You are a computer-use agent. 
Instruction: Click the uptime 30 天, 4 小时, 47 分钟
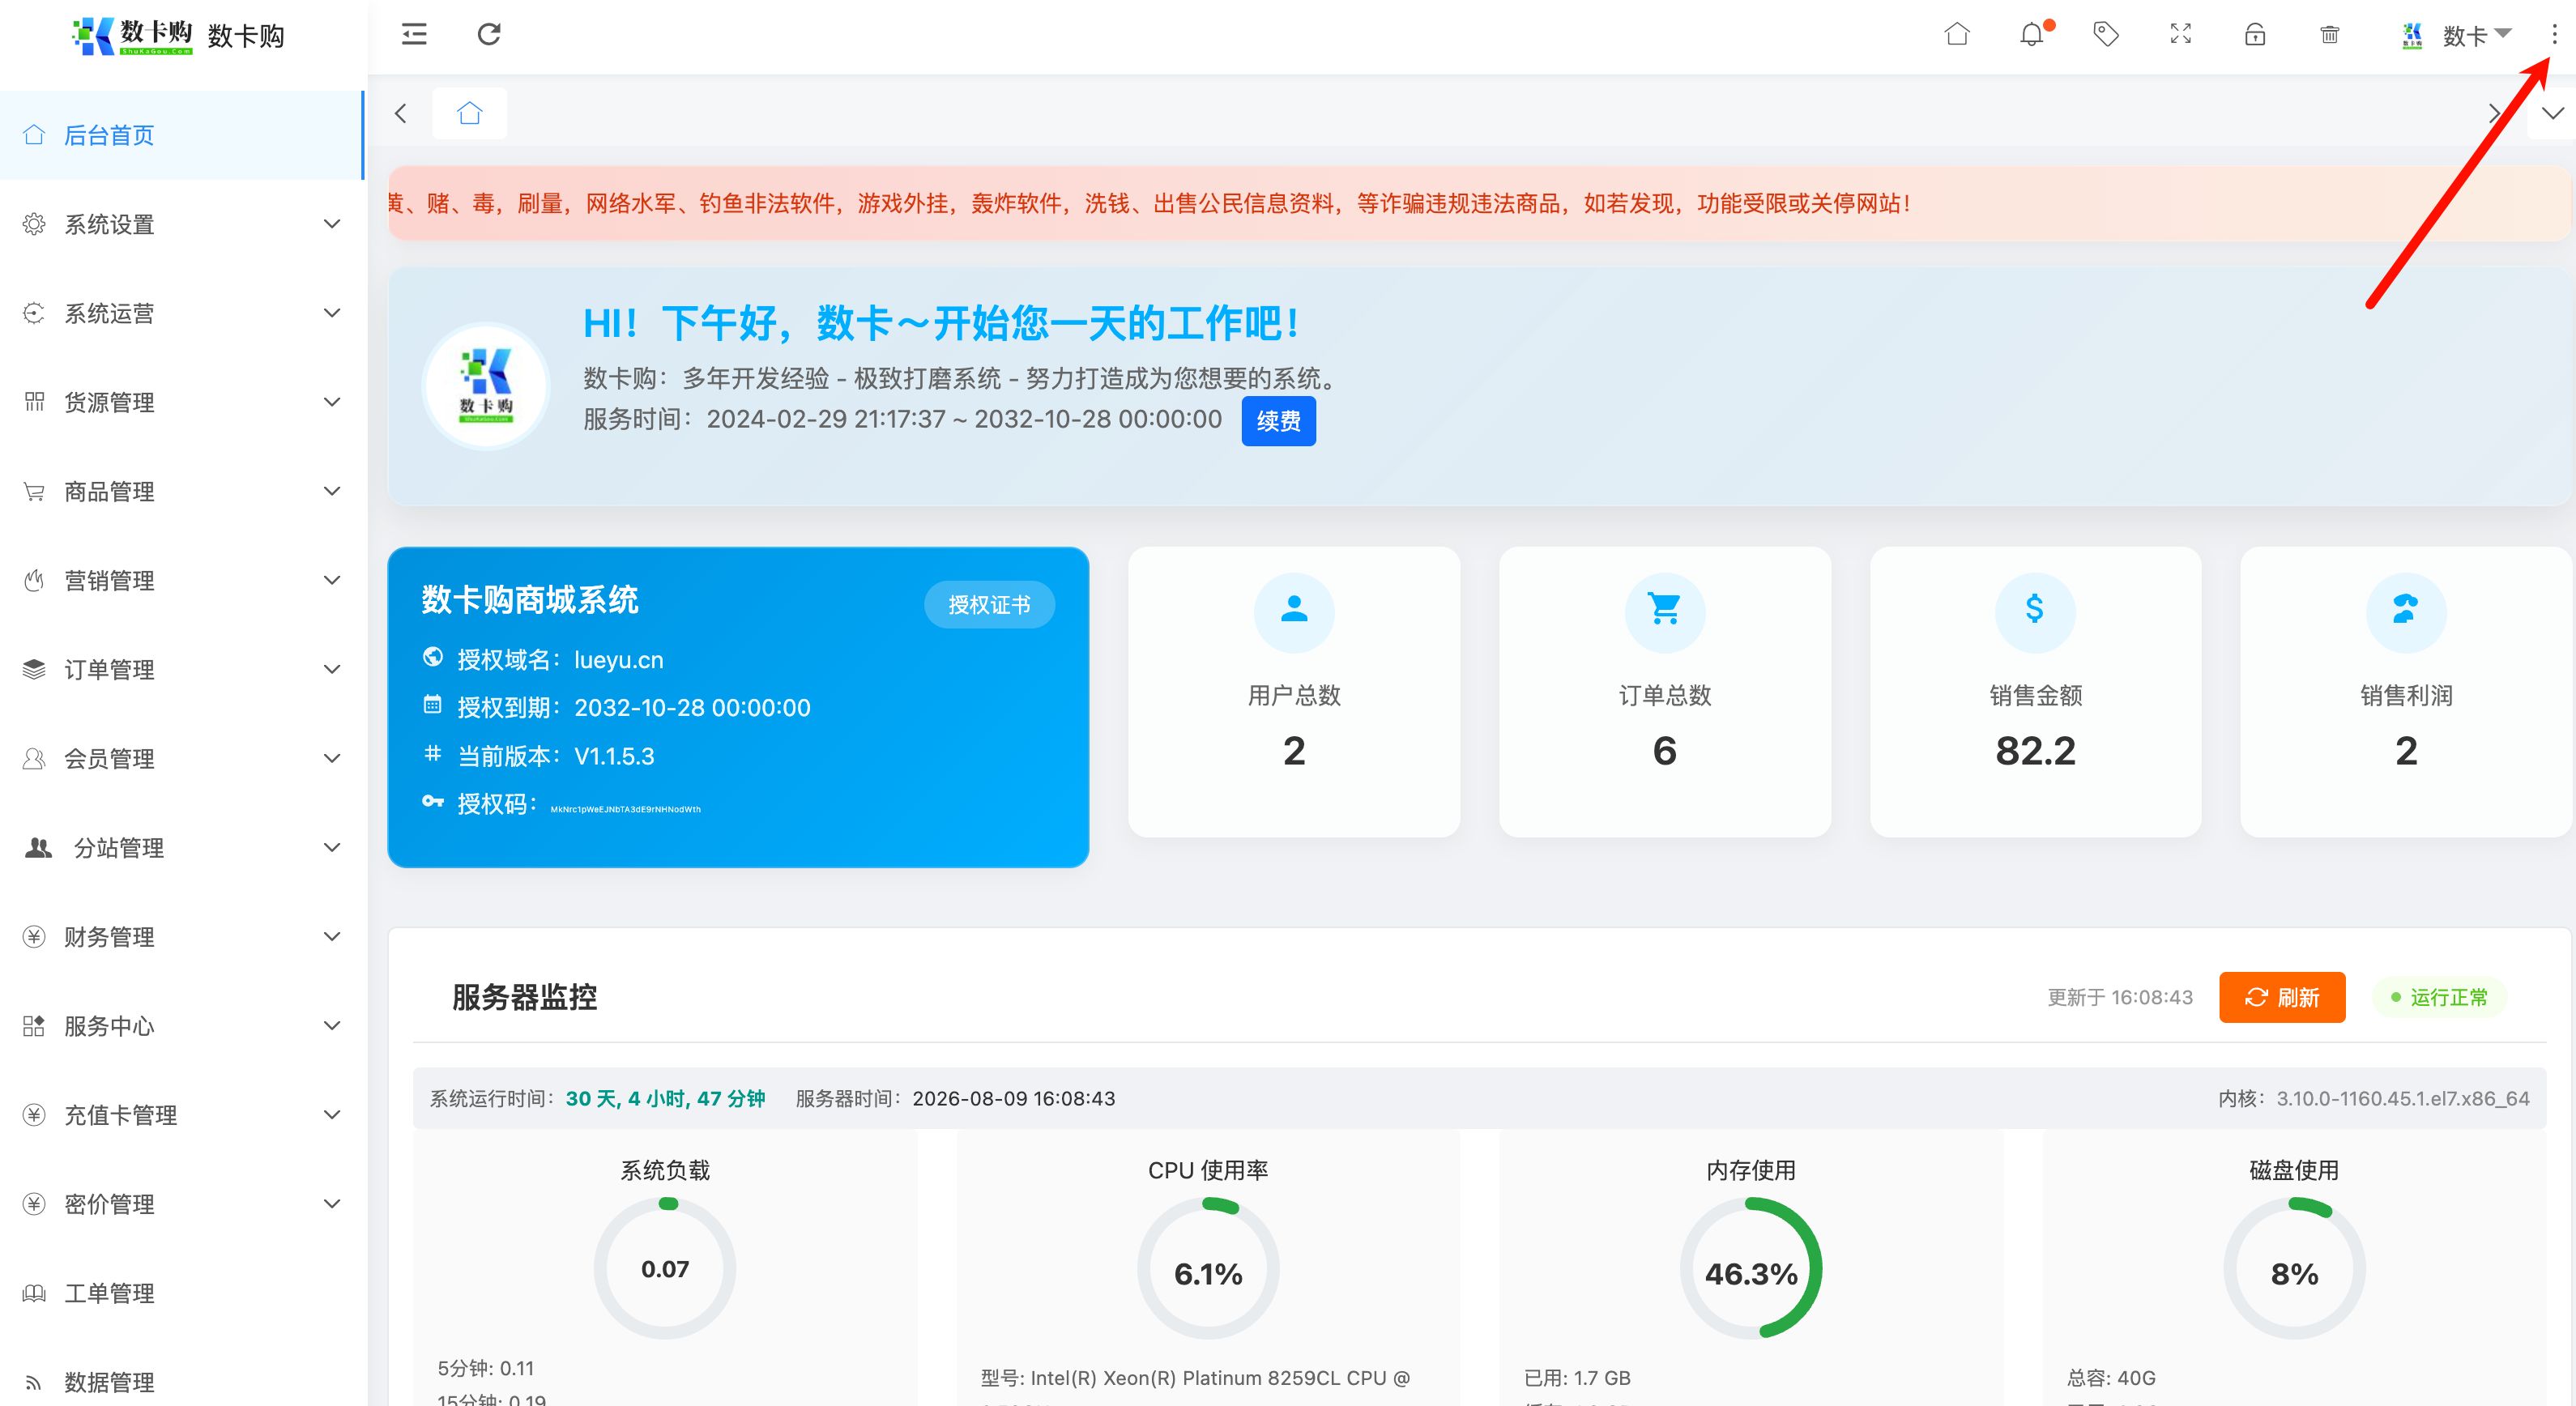pyautogui.click(x=665, y=1098)
